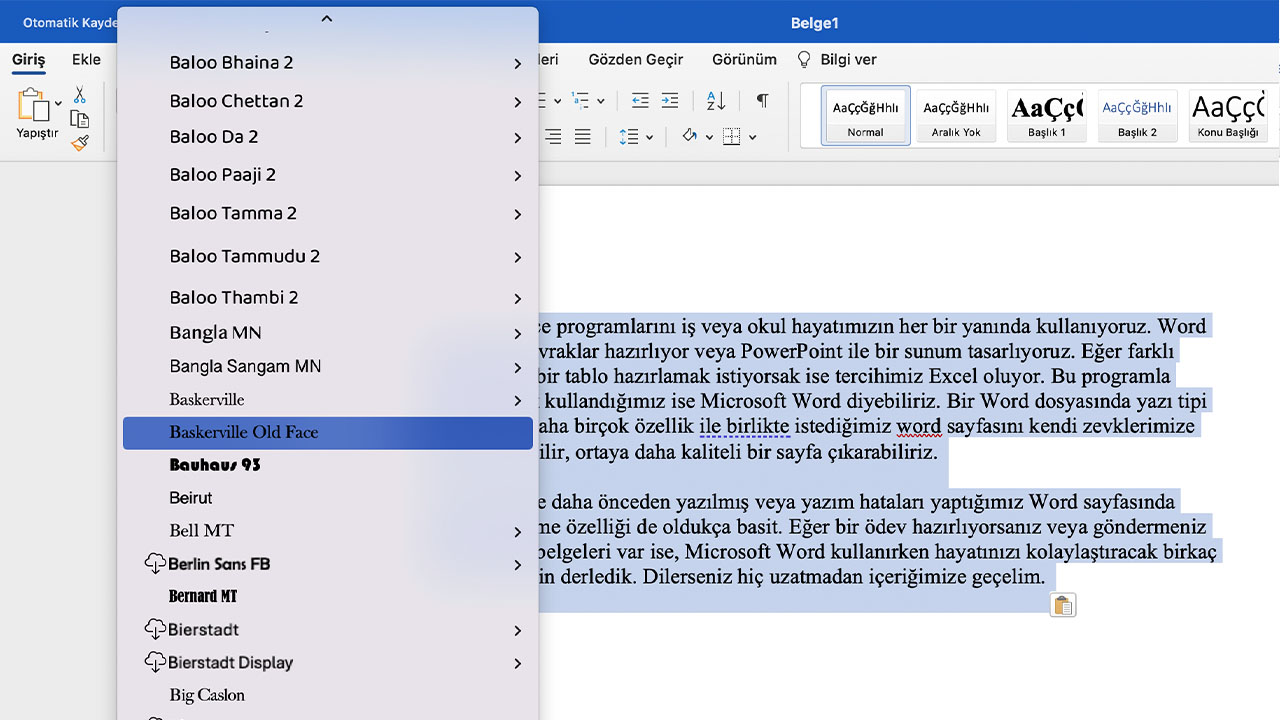The image size is (1280, 720).
Task: Toggle paragraph marks visibility
Action: click(x=763, y=101)
